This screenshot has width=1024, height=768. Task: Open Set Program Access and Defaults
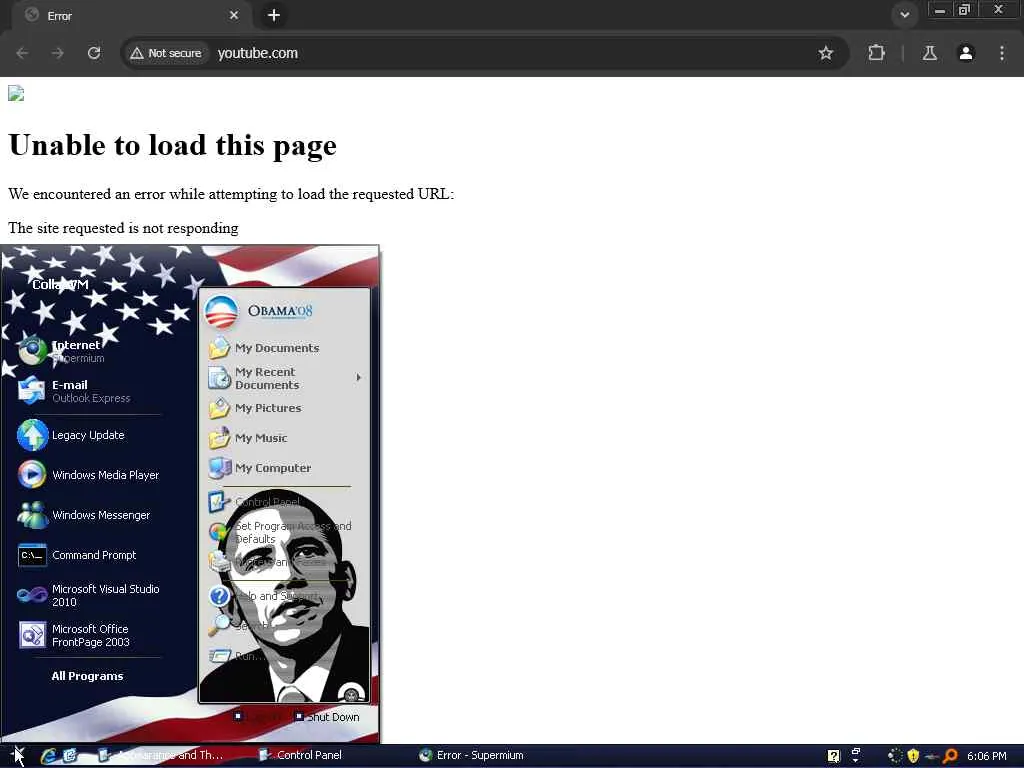pos(281,532)
